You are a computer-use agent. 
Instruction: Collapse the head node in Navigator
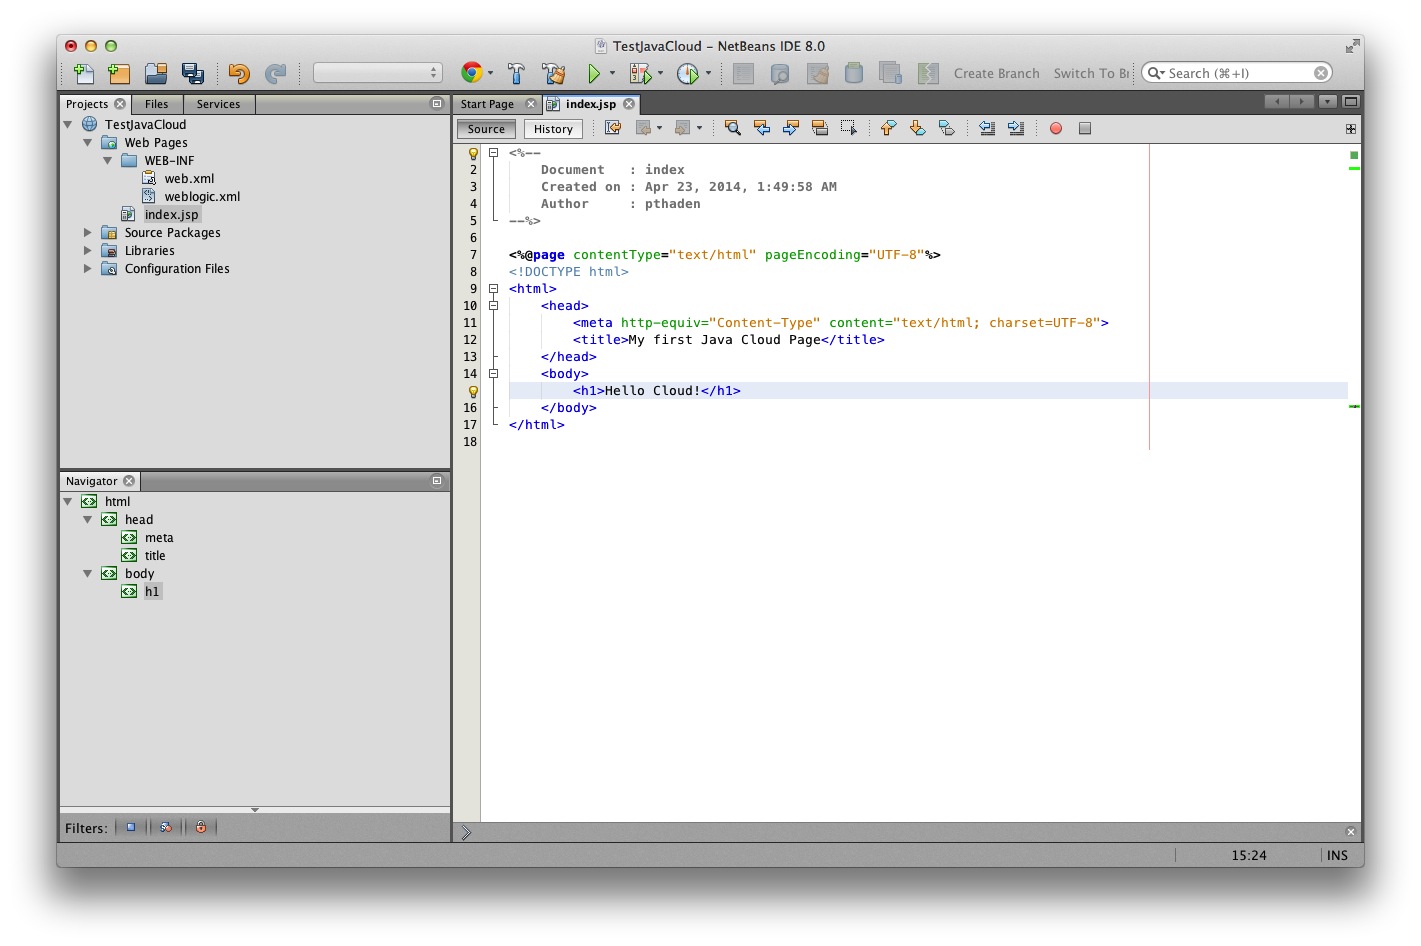pos(88,520)
